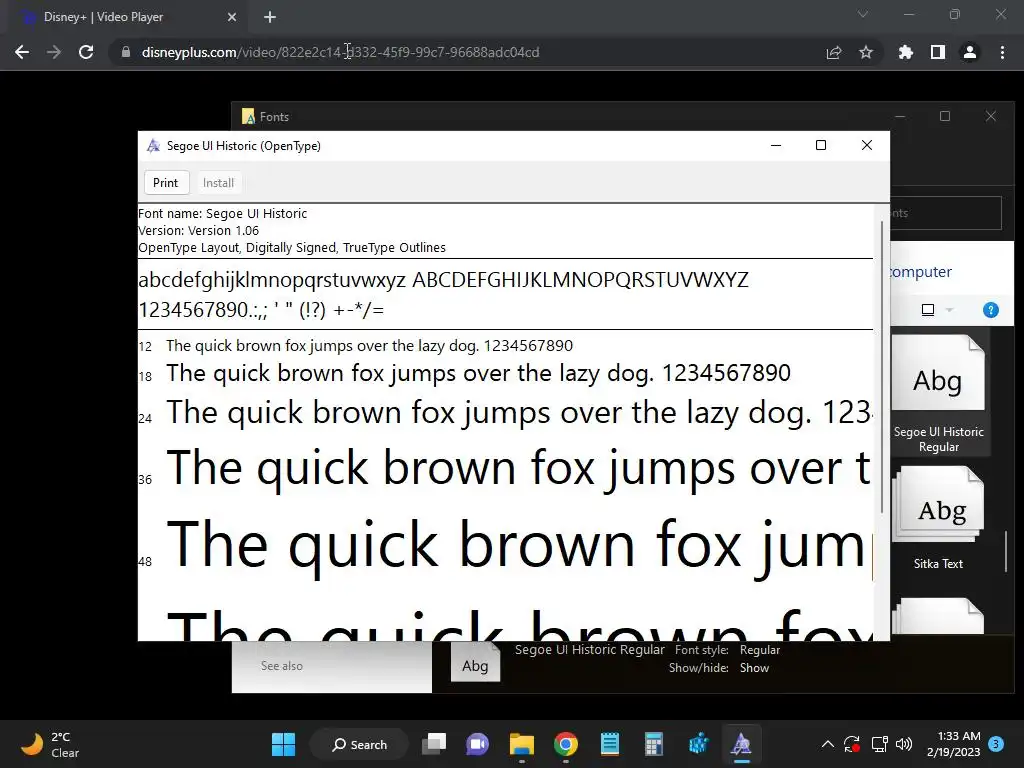Viewport: 1024px width, 768px height.
Task: Click font viewer vertical scrollbar
Action: coord(882,367)
